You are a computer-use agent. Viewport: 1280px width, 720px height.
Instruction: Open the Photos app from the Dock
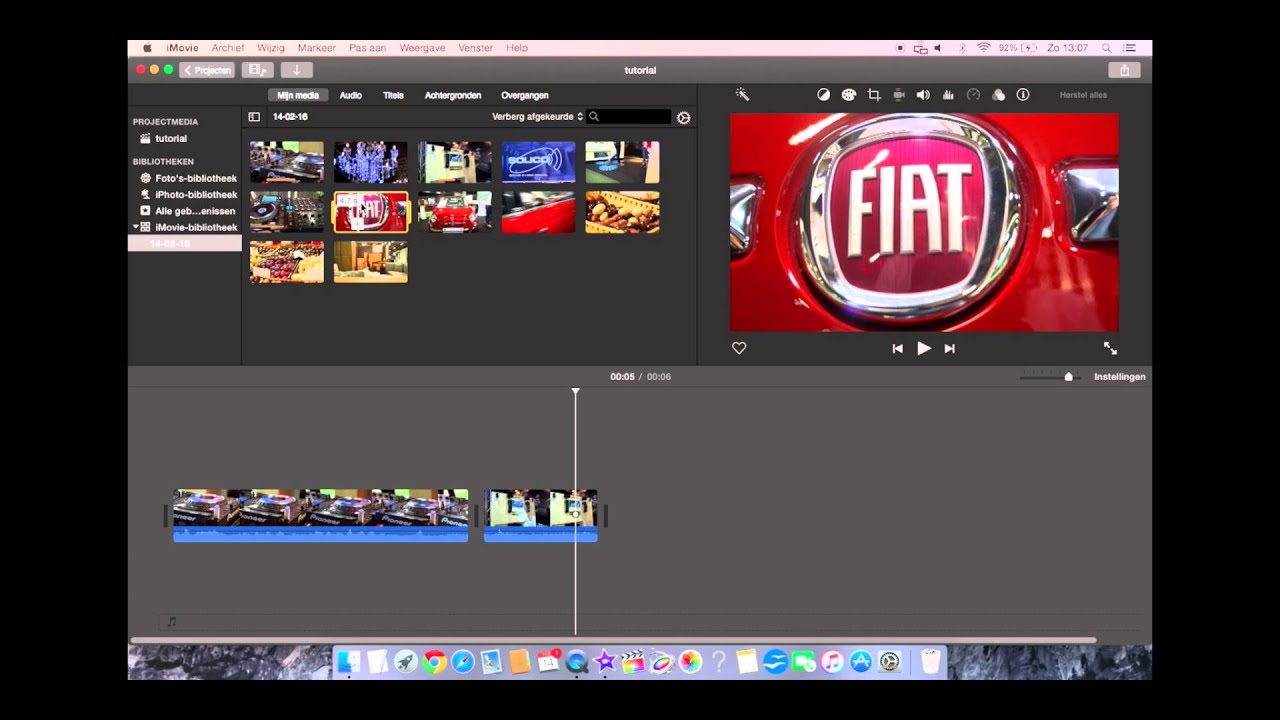coord(690,662)
